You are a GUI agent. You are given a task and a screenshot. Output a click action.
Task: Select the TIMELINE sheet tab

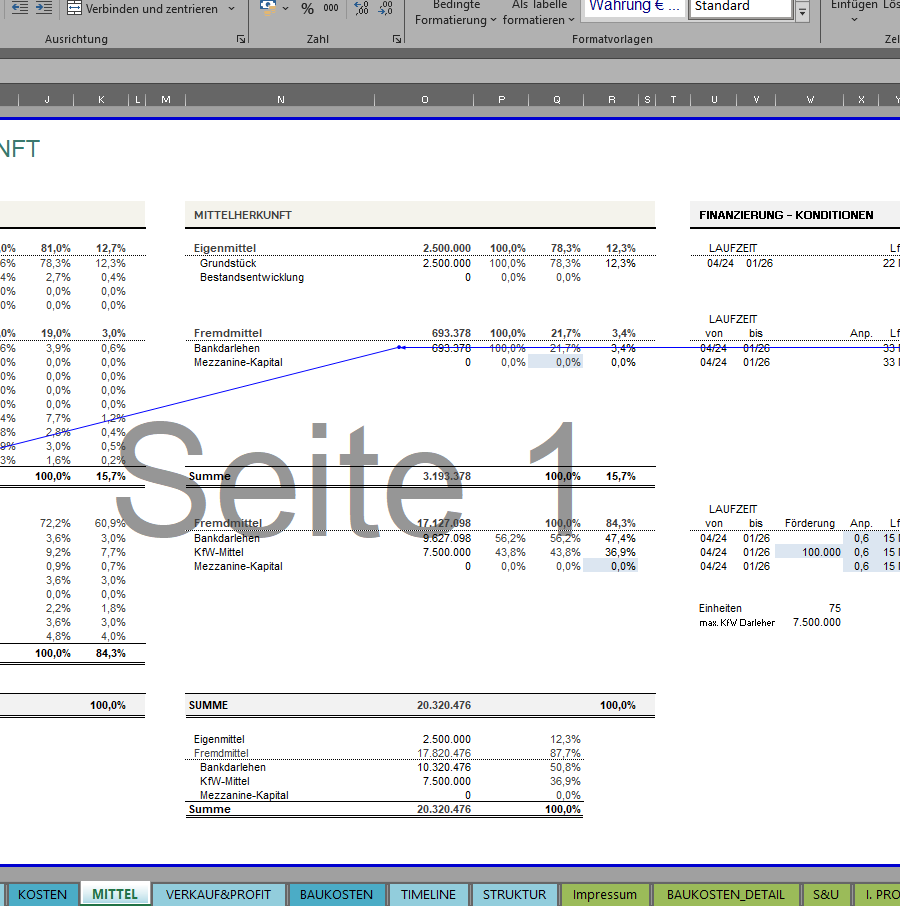coord(428,894)
